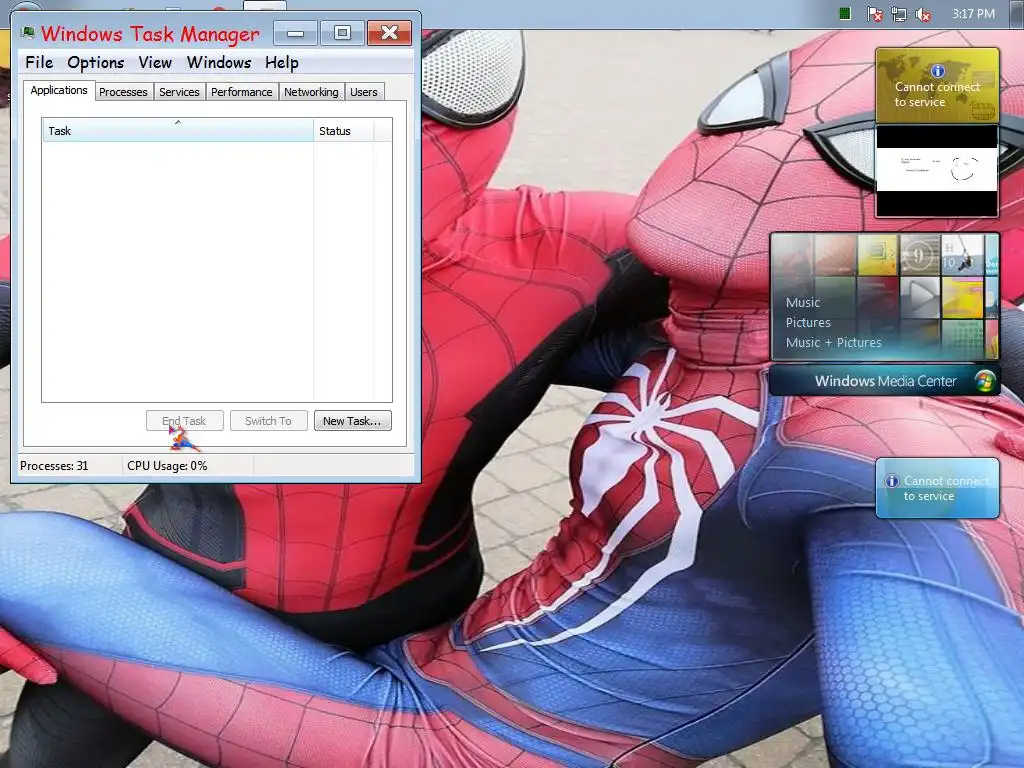This screenshot has height=768, width=1024.
Task: Close the Windows Task Manager window
Action: pyautogui.click(x=389, y=33)
